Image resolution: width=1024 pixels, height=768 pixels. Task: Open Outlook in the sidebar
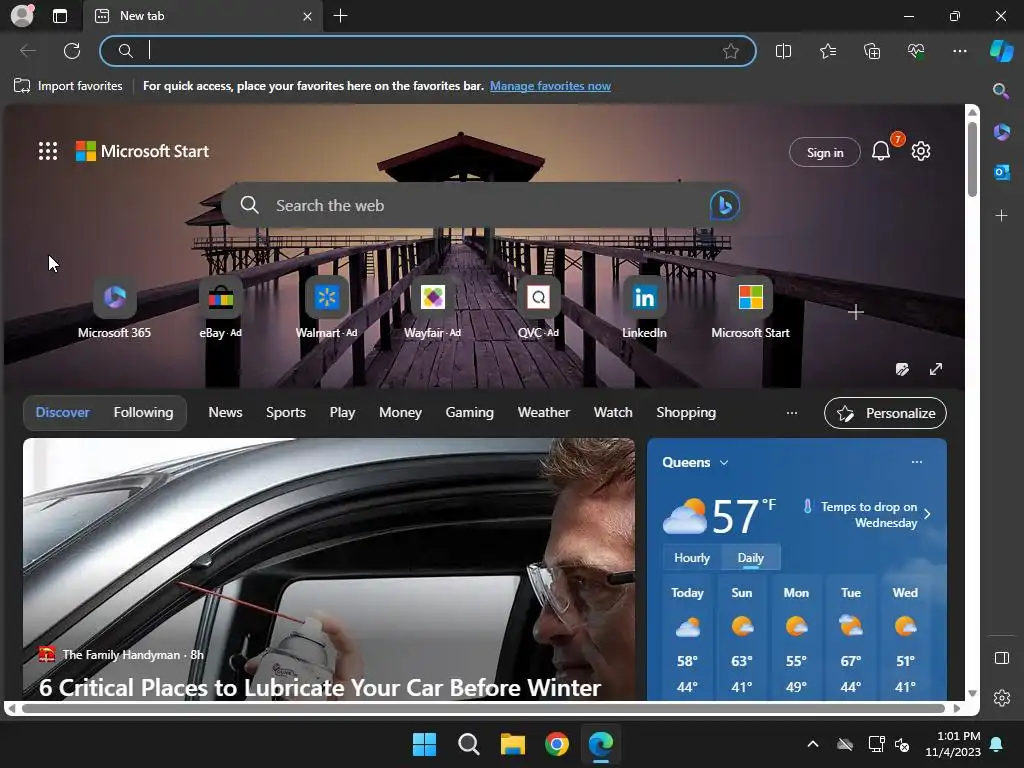pyautogui.click(x=1001, y=172)
